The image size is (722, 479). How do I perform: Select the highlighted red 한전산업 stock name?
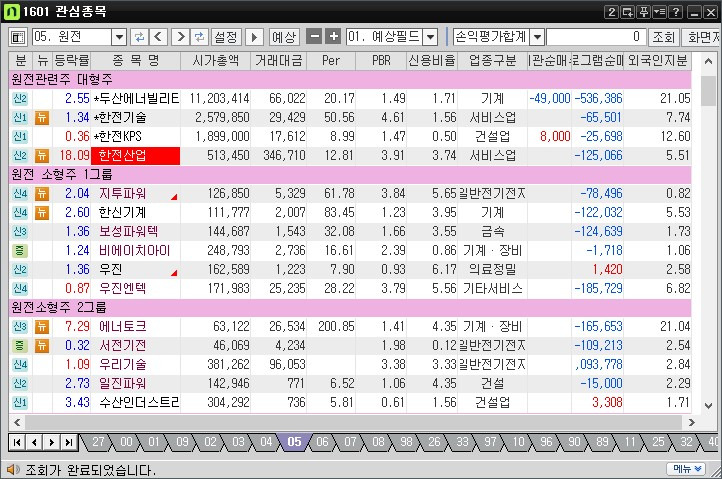coord(135,156)
